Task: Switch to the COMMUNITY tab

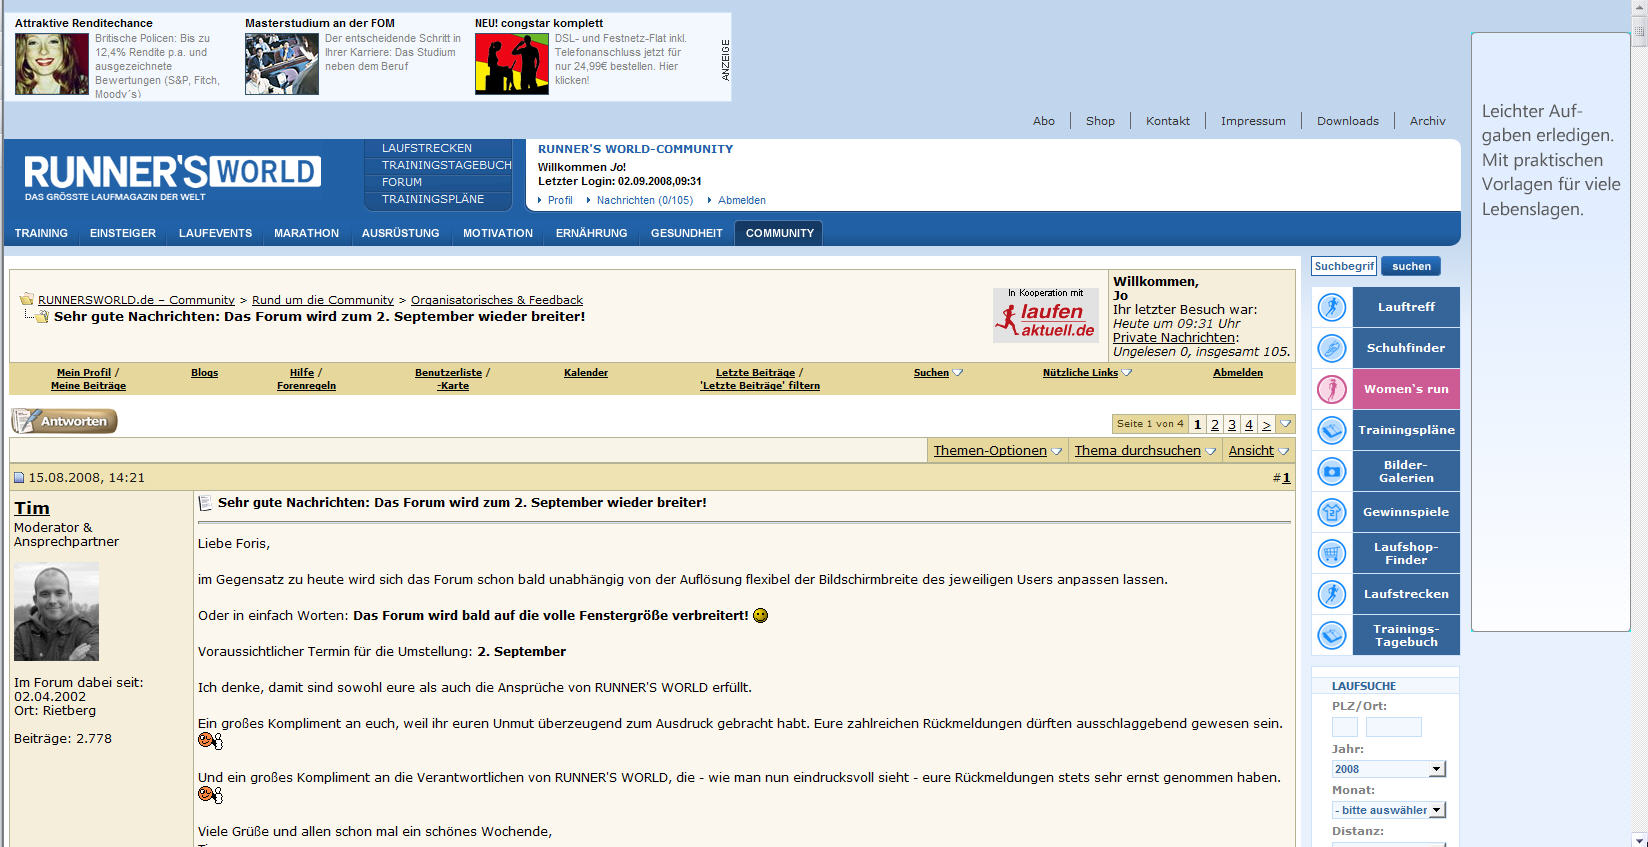Action: click(x=779, y=233)
